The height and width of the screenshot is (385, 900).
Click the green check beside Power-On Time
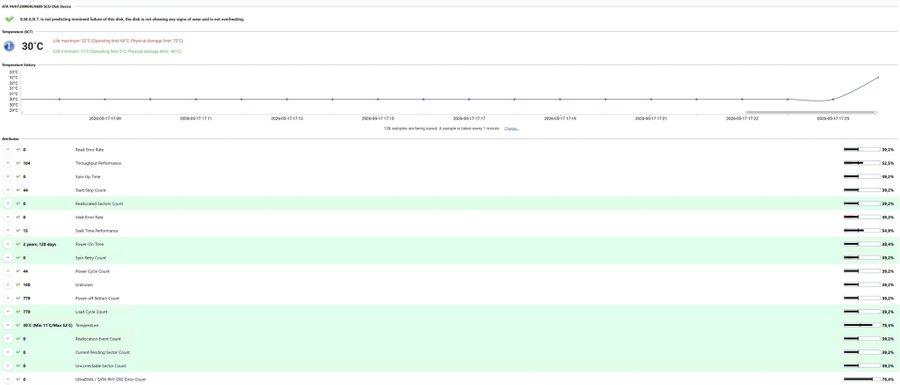tap(18, 244)
